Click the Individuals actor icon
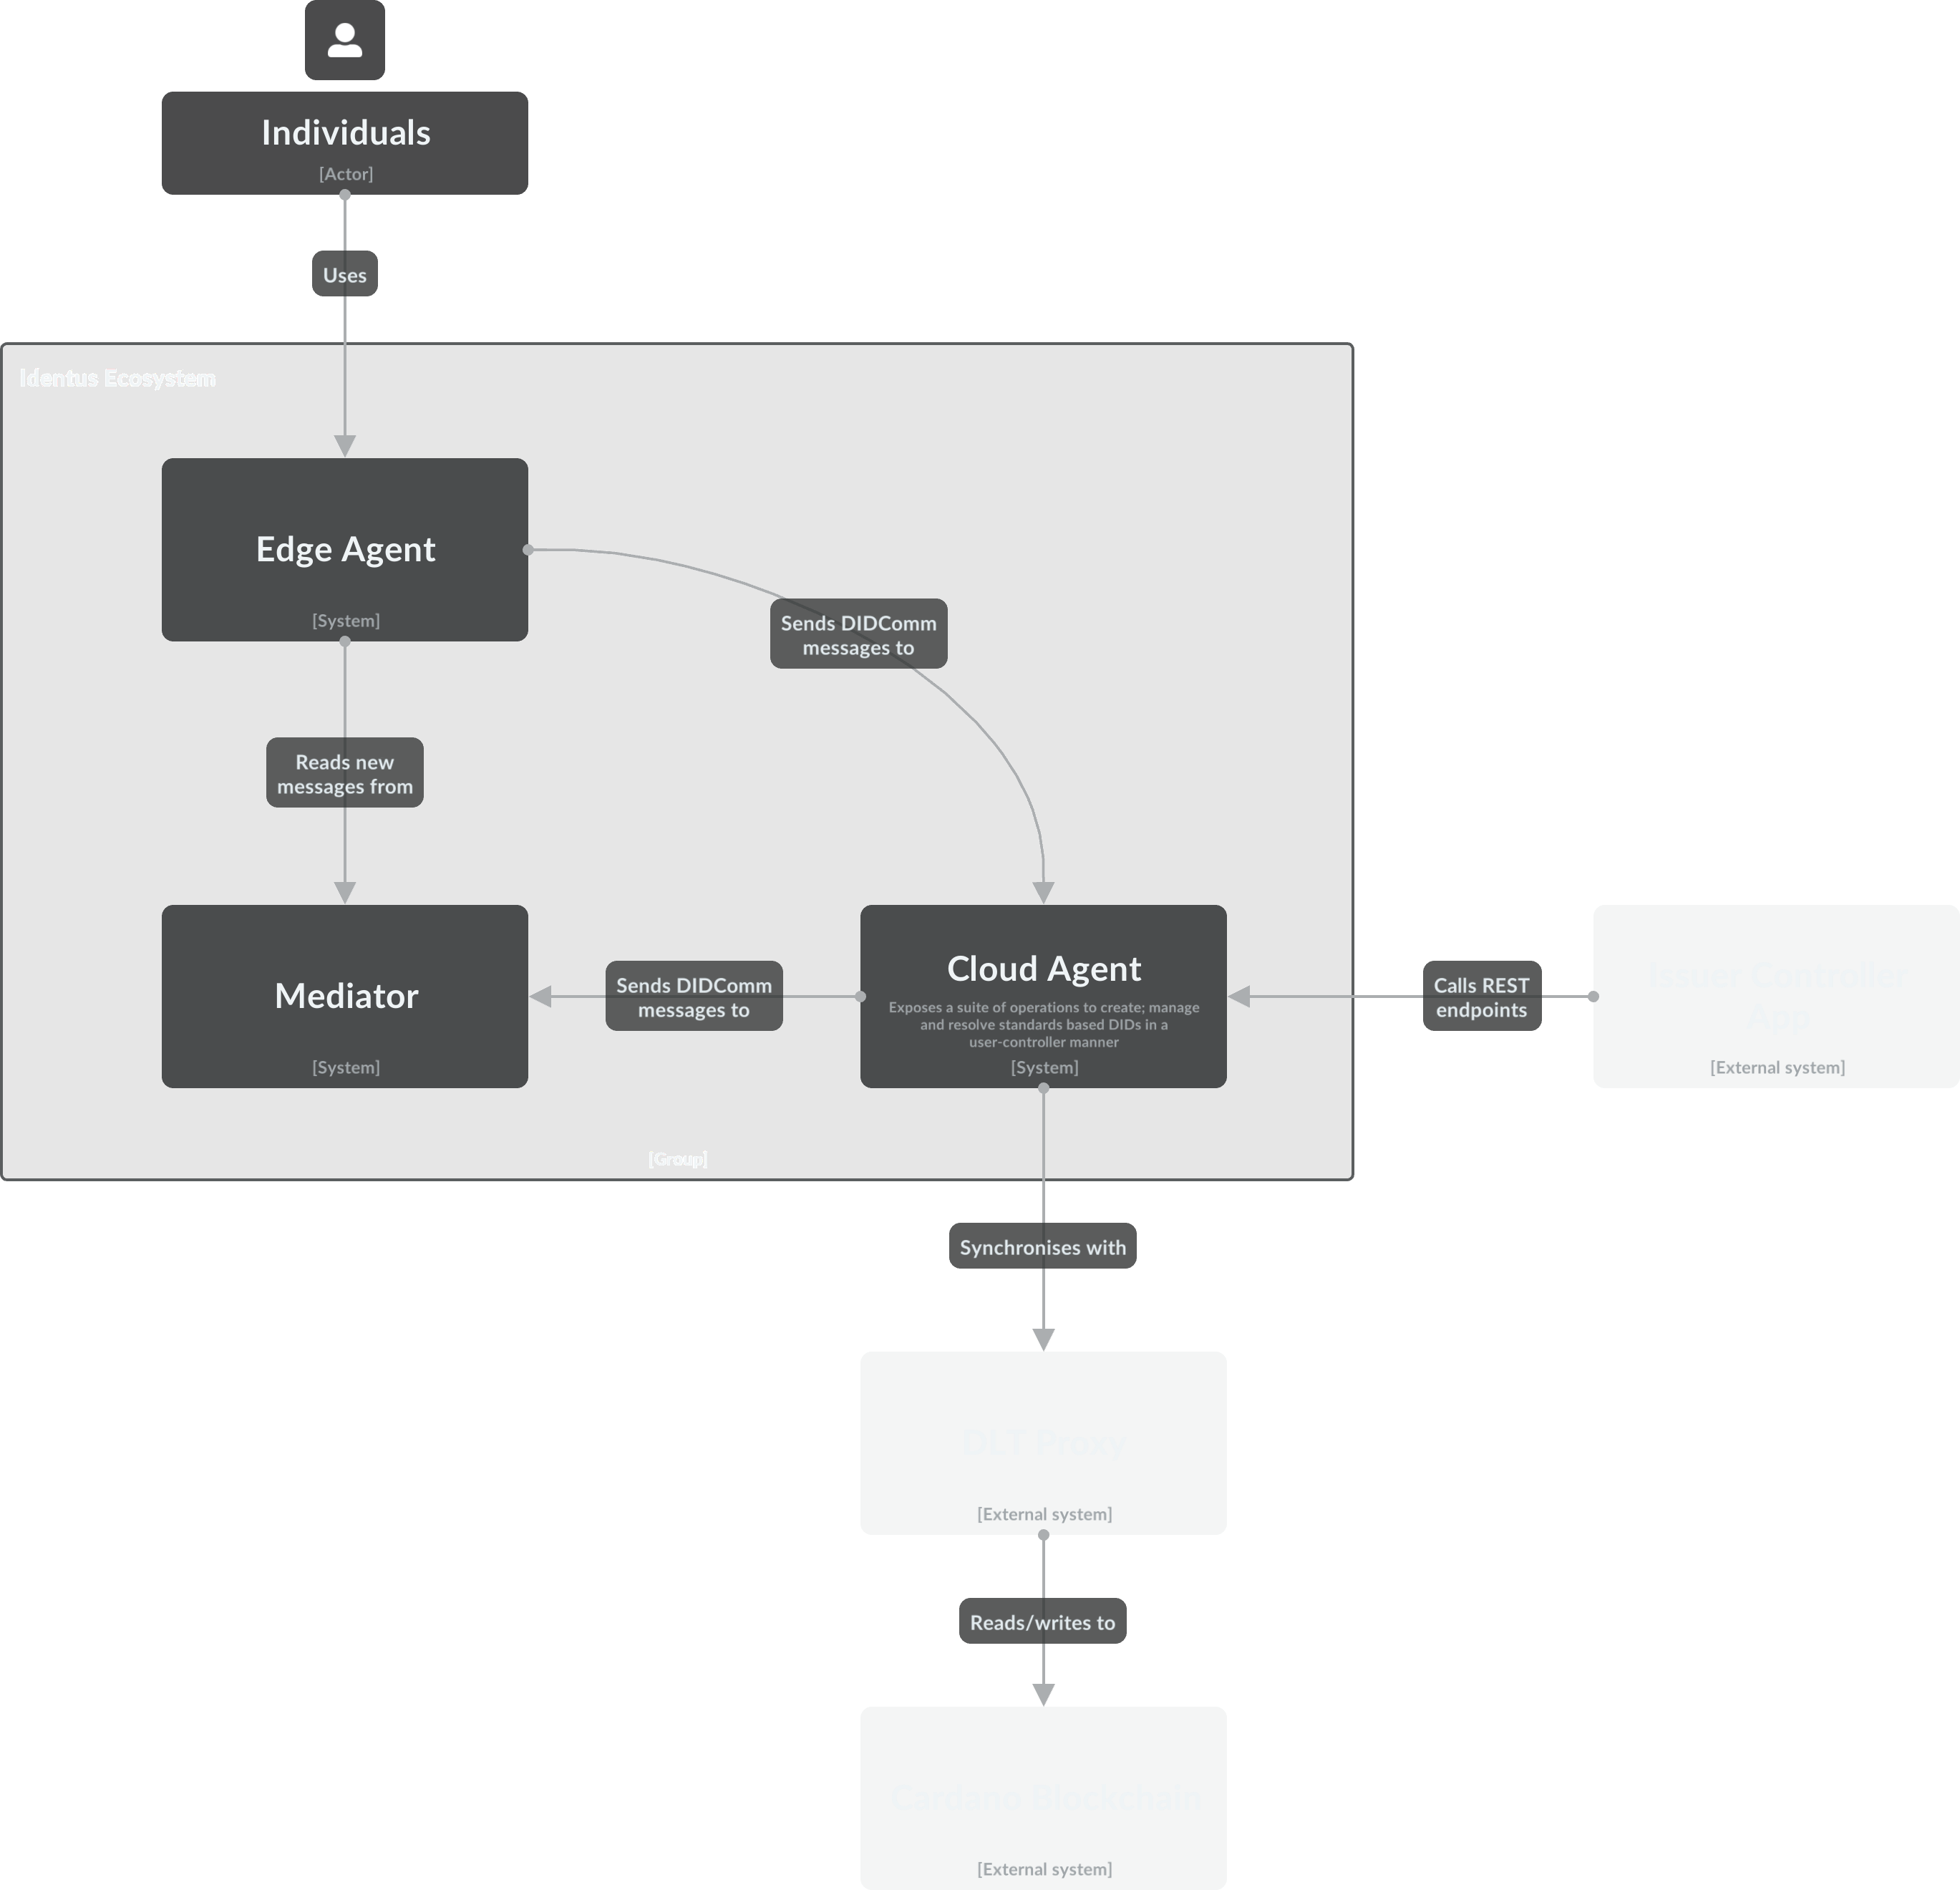 pyautogui.click(x=346, y=40)
